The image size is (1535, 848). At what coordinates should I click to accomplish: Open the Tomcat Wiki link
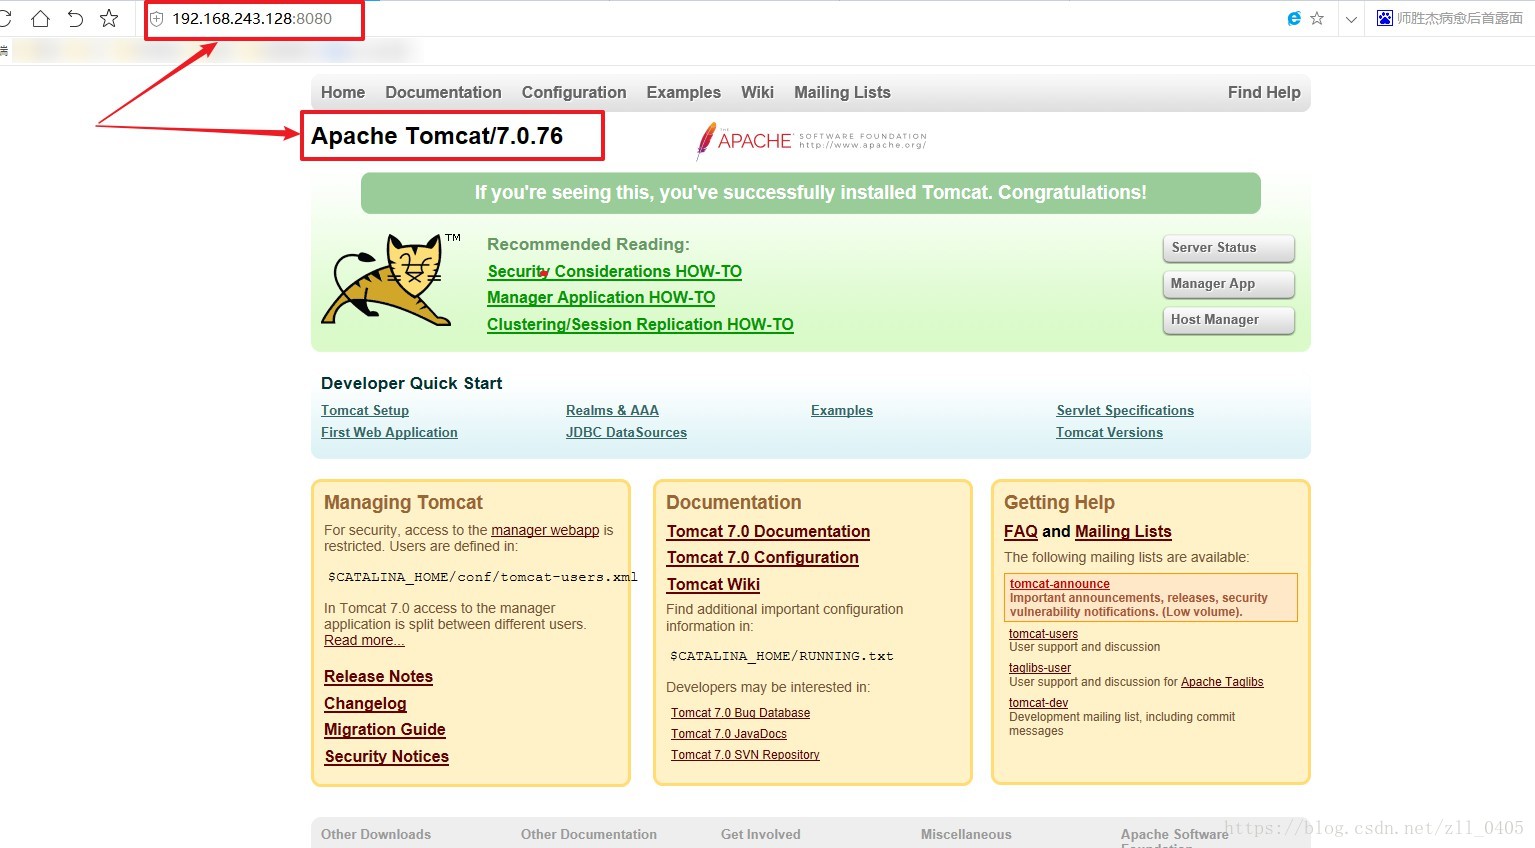coord(713,585)
